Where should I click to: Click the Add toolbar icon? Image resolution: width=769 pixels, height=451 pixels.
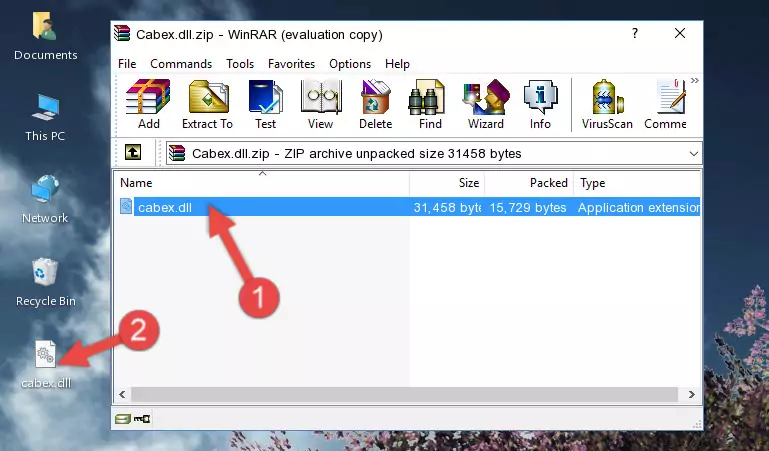(148, 104)
